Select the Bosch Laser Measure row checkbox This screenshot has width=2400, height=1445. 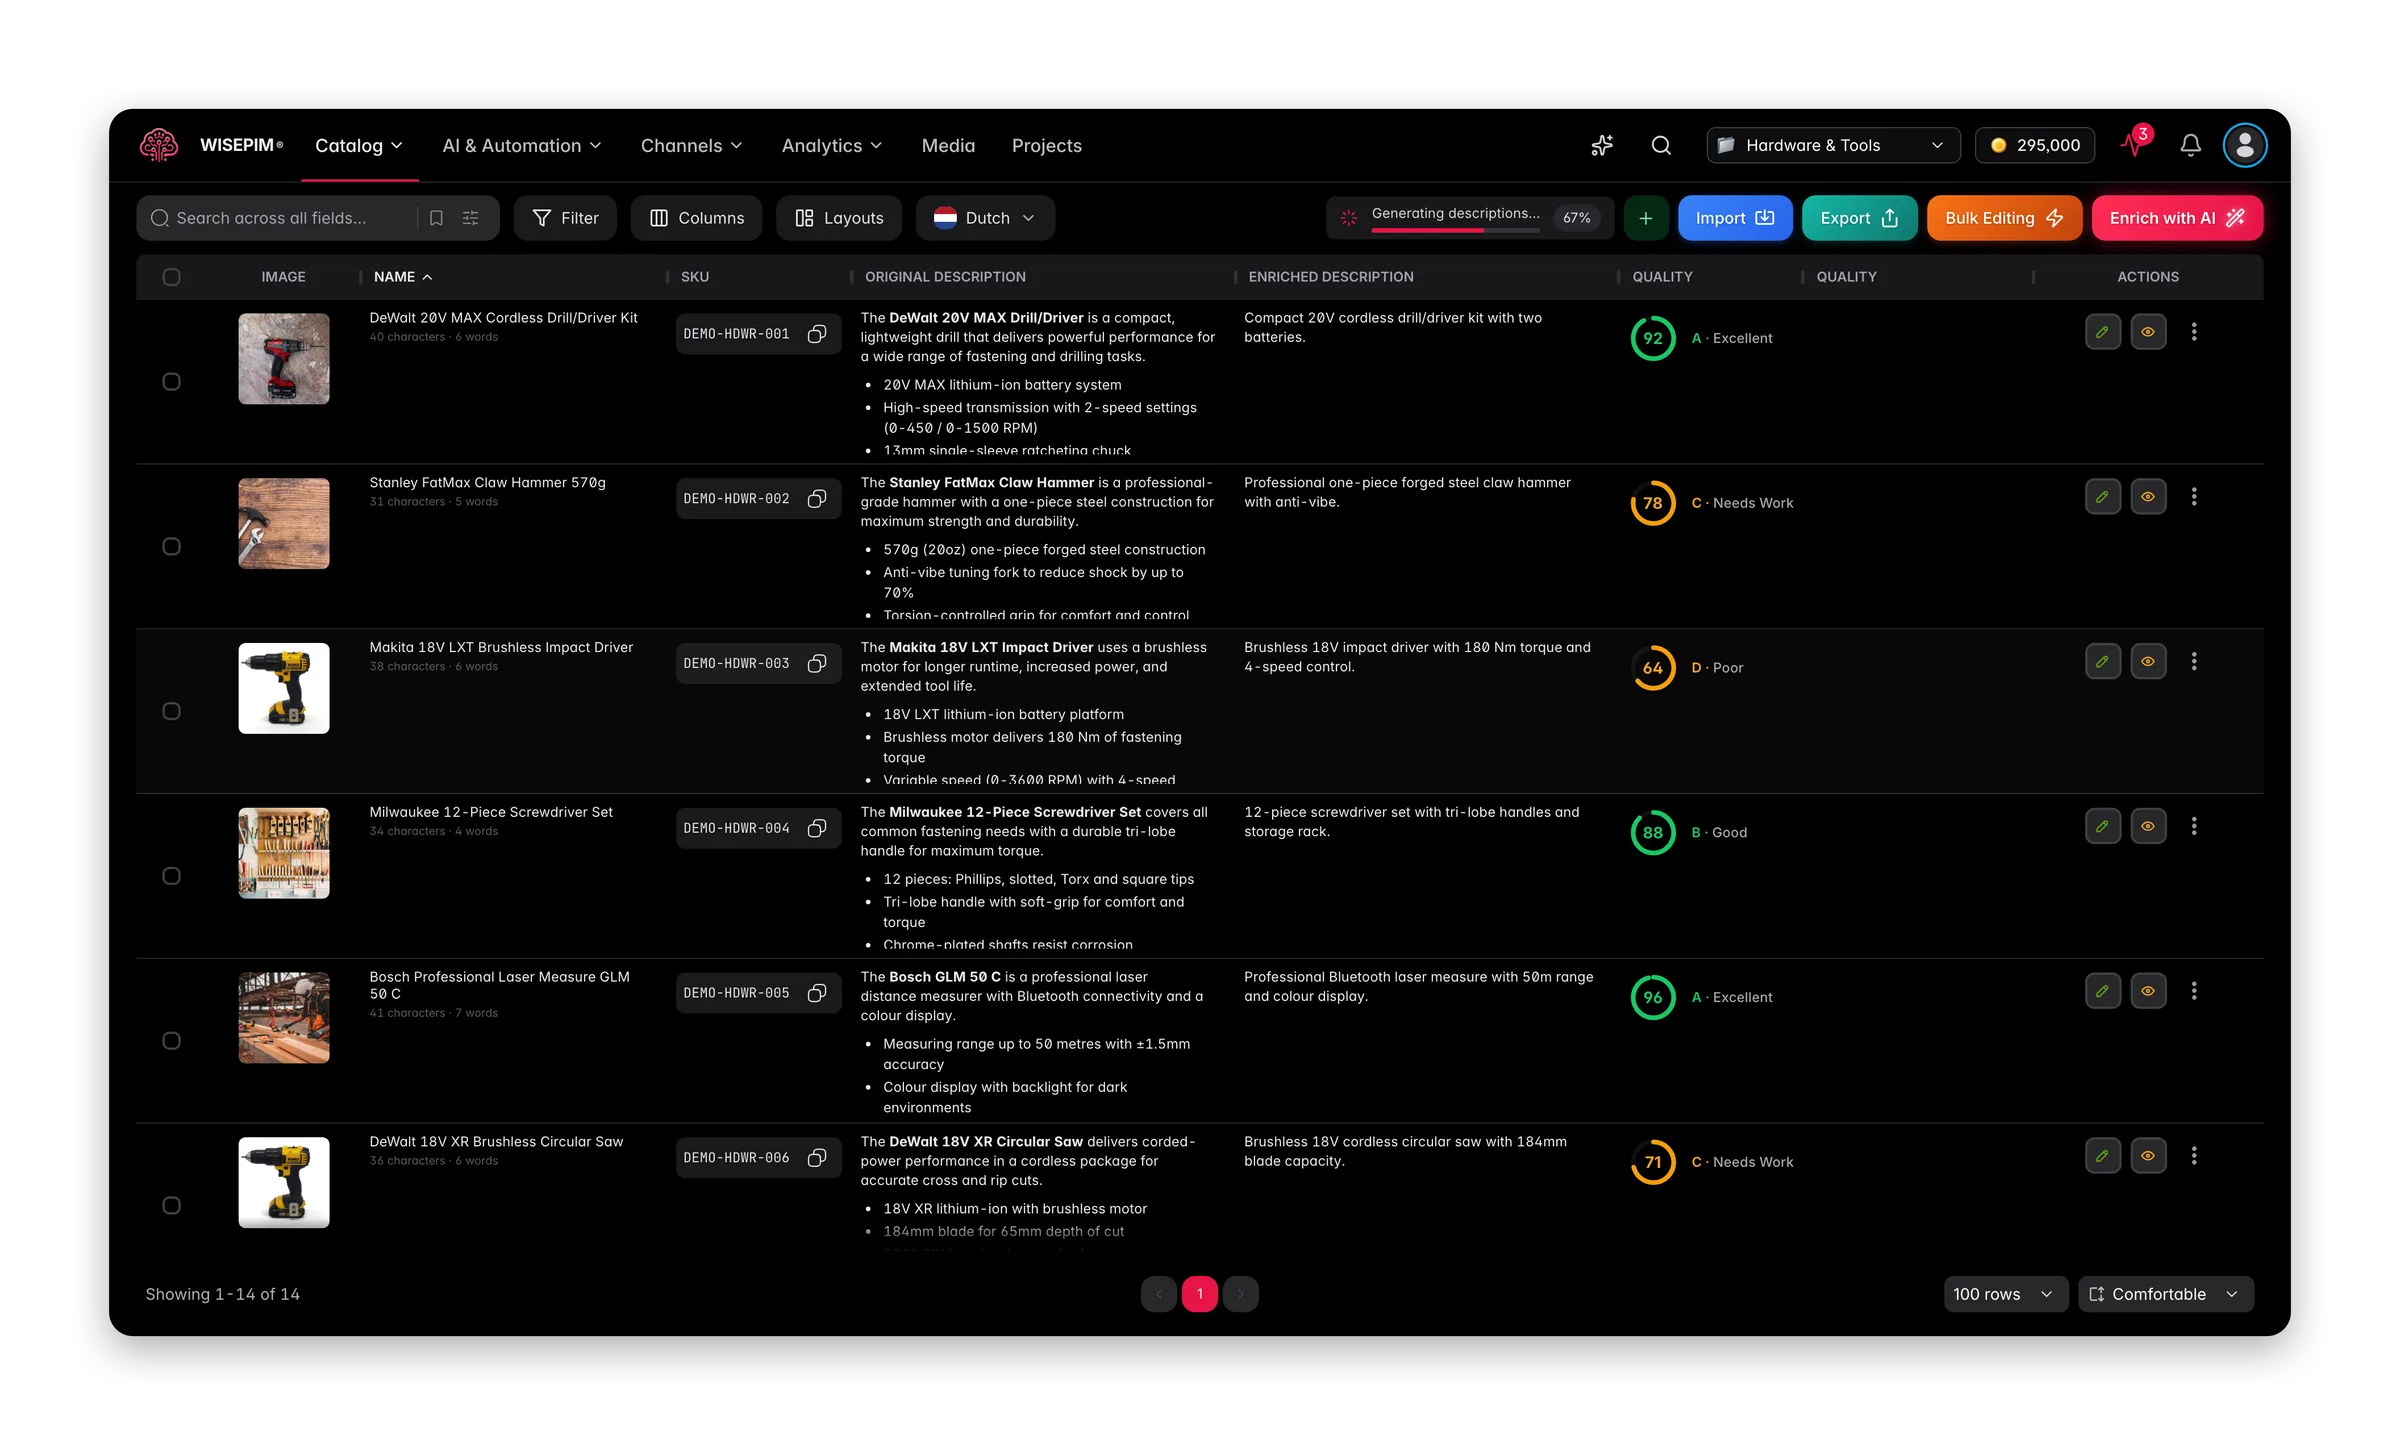(172, 1041)
